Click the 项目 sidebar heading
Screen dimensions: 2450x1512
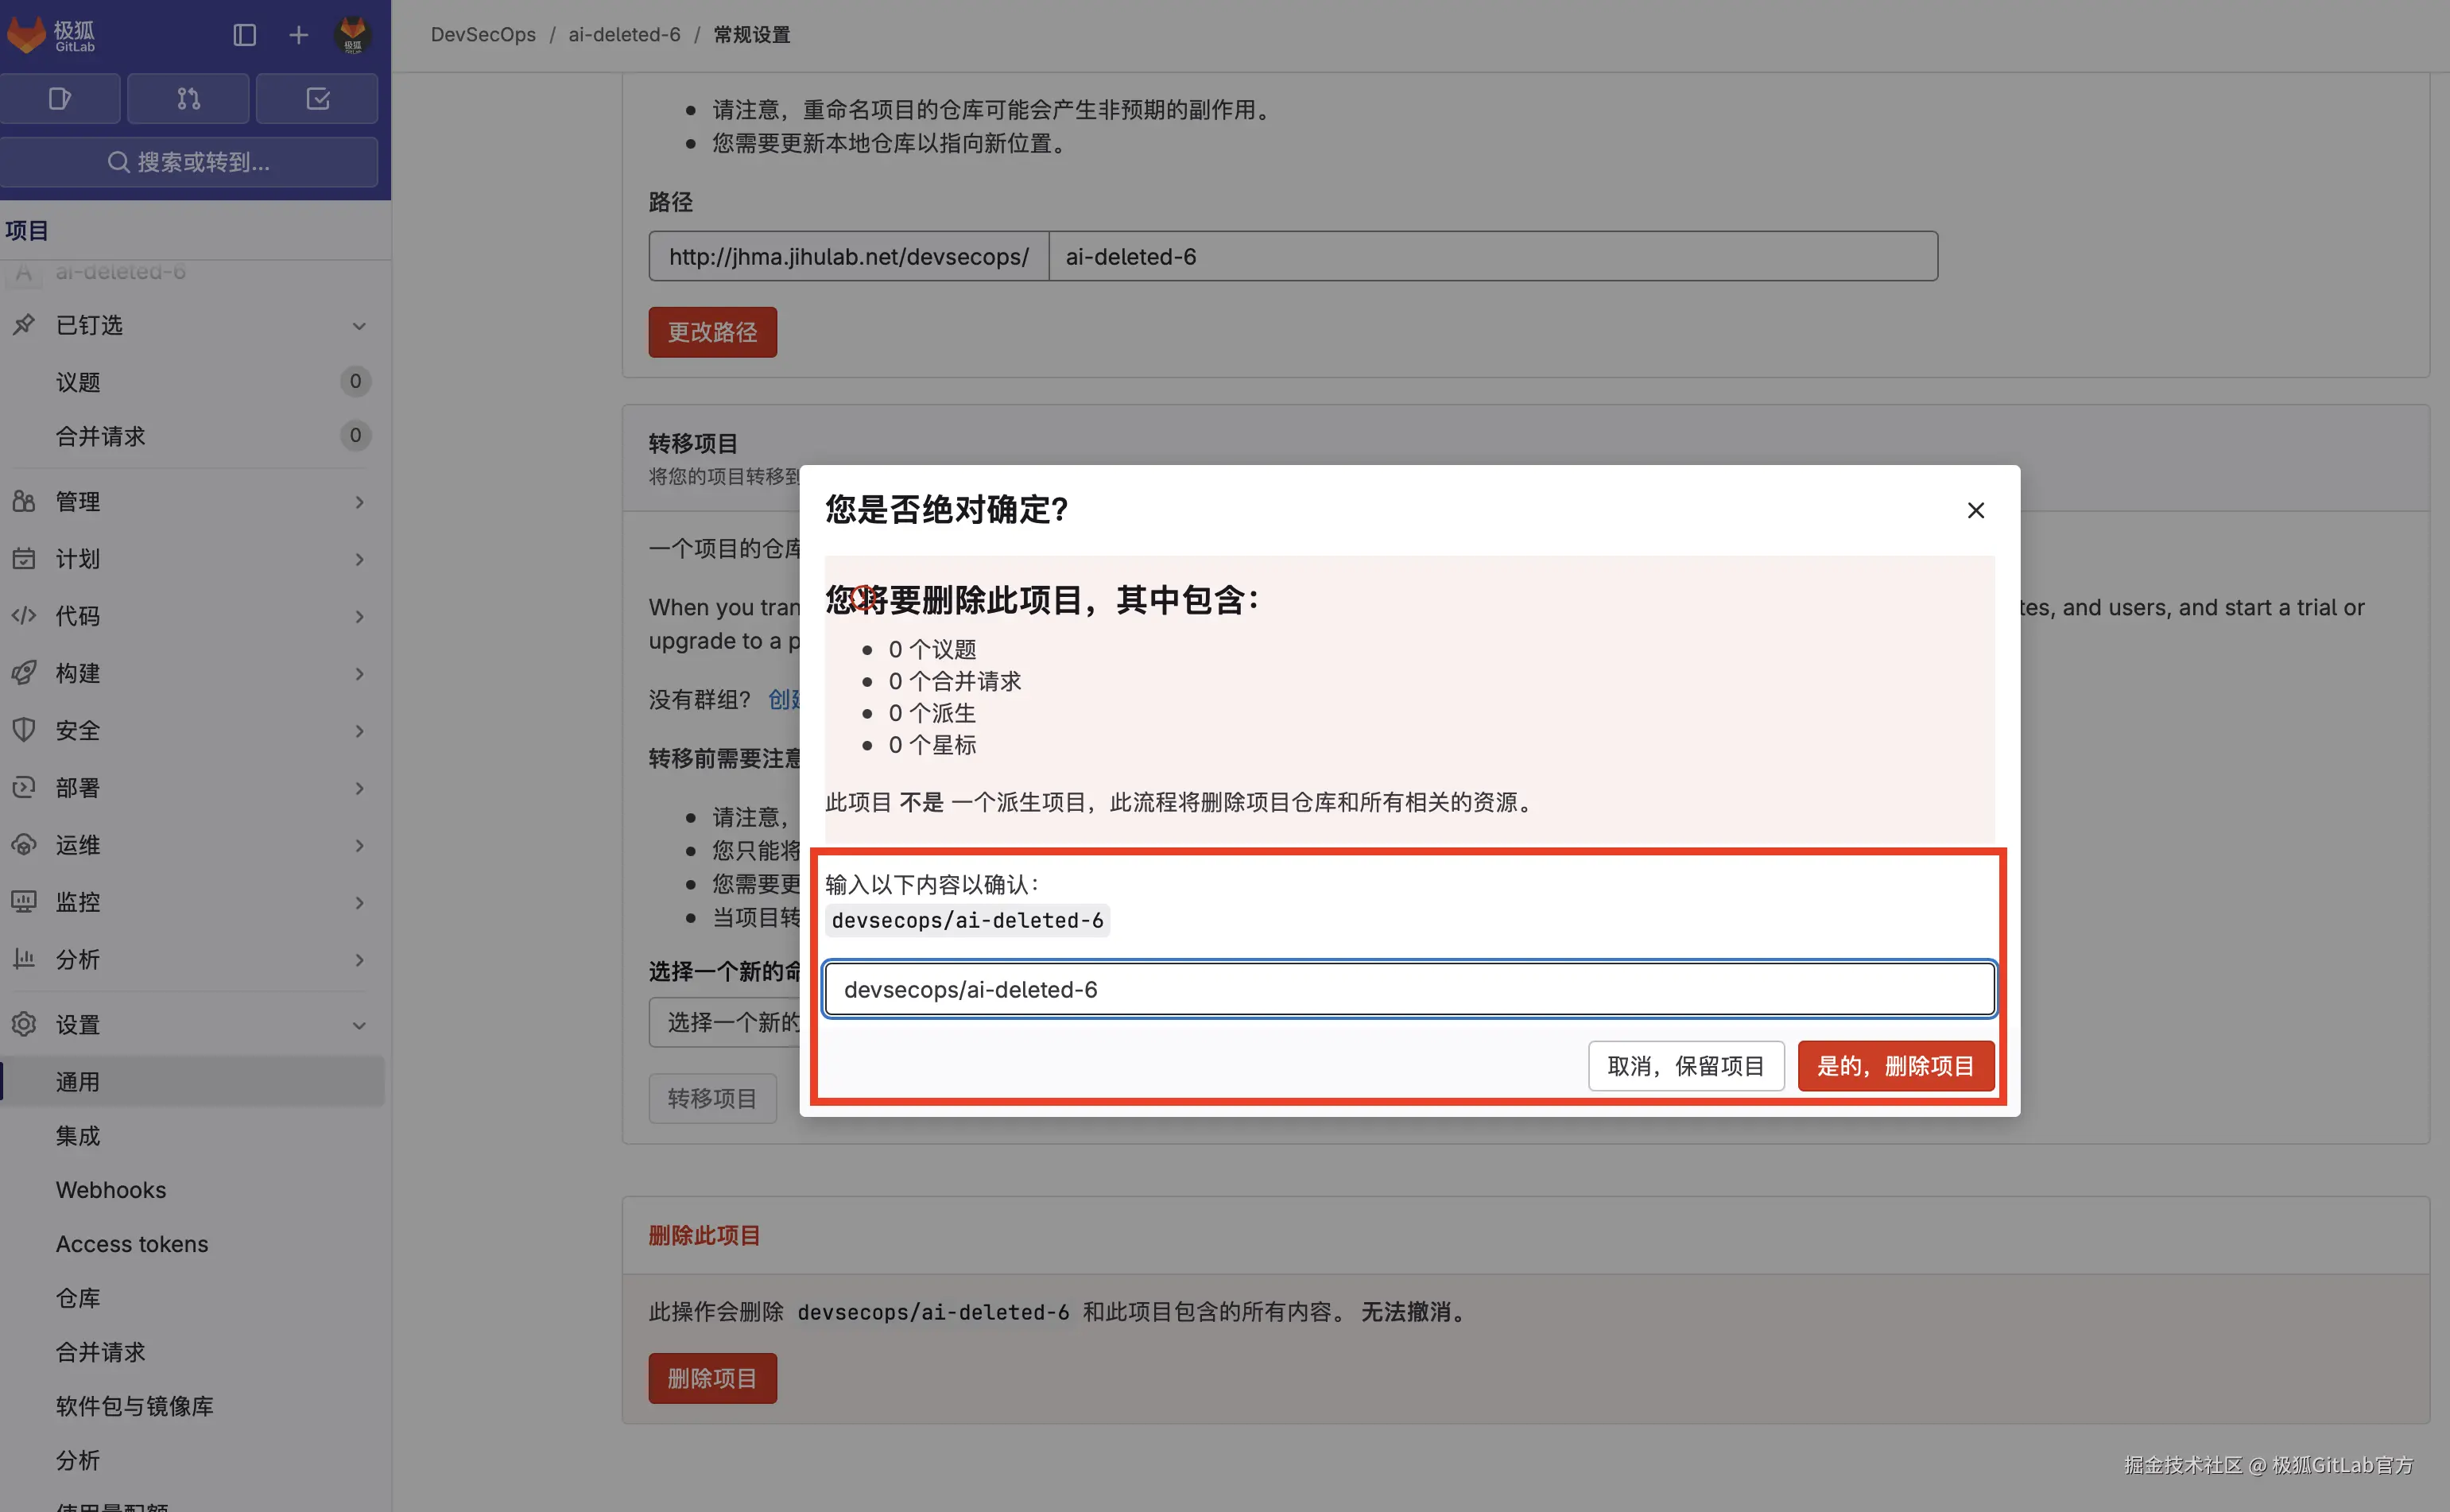(x=26, y=230)
